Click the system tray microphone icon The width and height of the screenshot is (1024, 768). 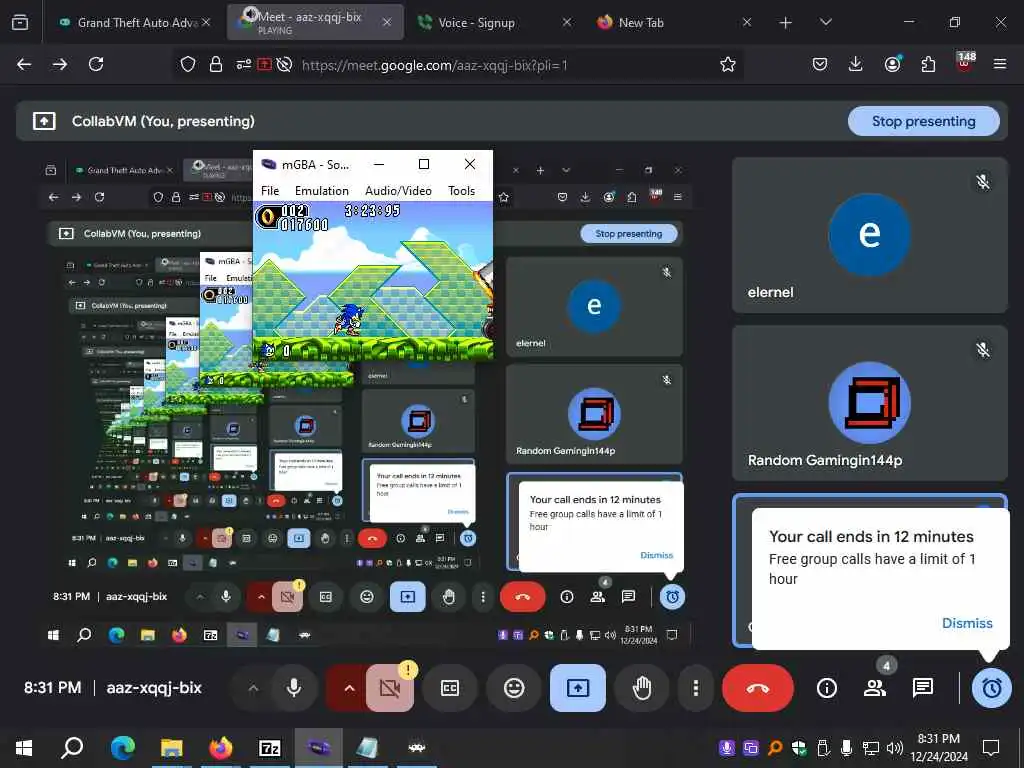coord(846,748)
